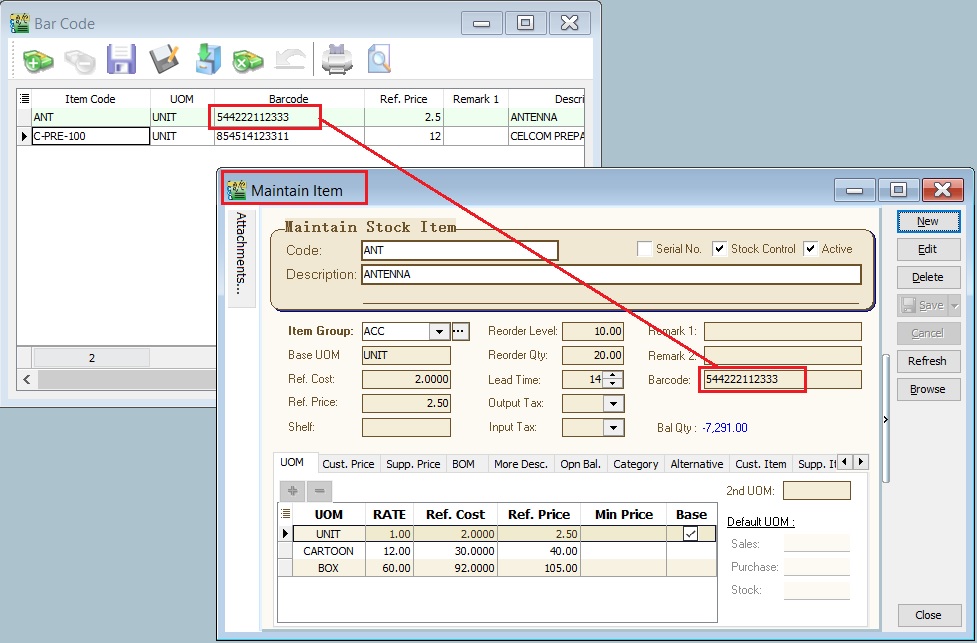Click the Barcode input field in Maintain Item
Image resolution: width=977 pixels, height=643 pixels.
tap(780, 379)
